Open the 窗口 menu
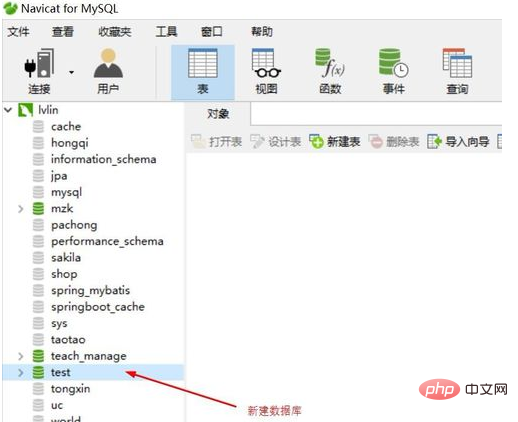This screenshot has width=518, height=422. click(x=212, y=32)
